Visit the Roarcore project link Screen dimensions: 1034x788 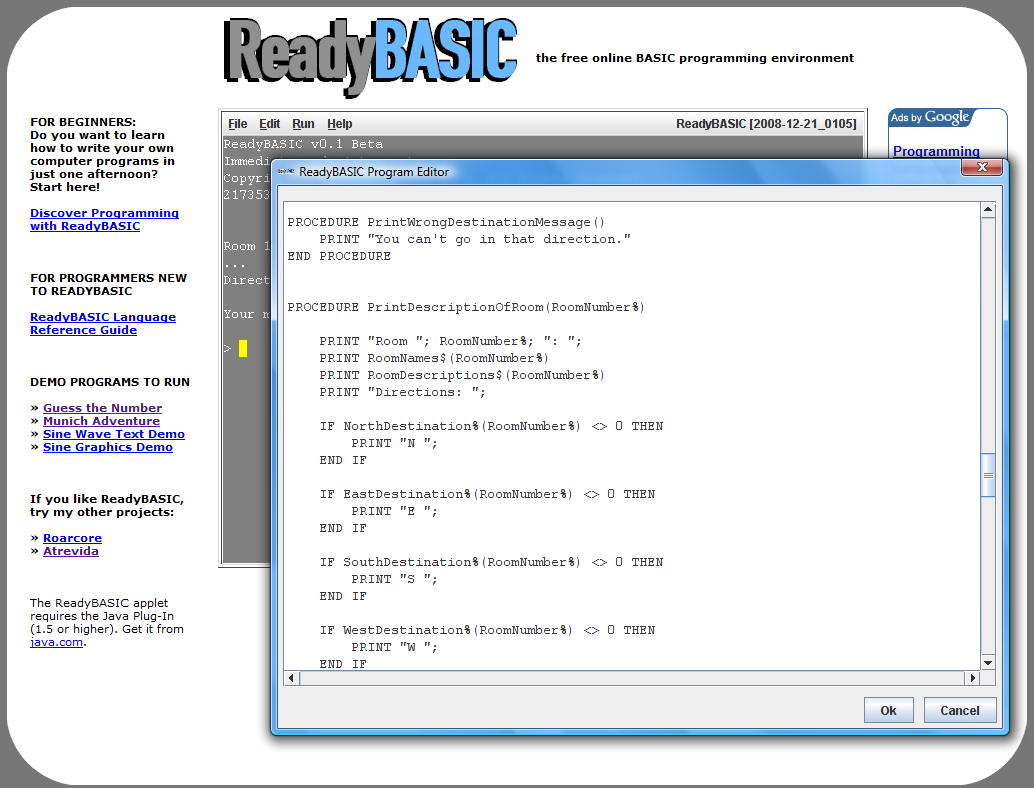72,538
